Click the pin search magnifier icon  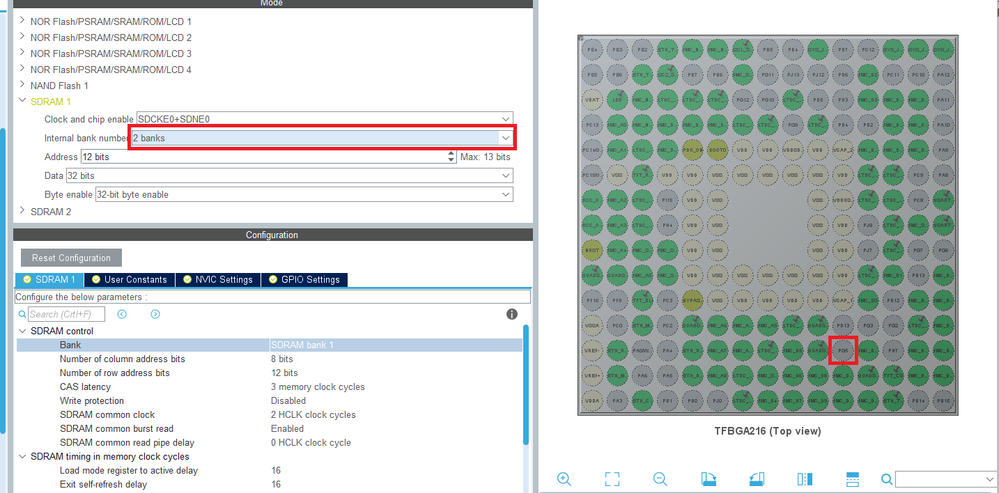(x=887, y=479)
